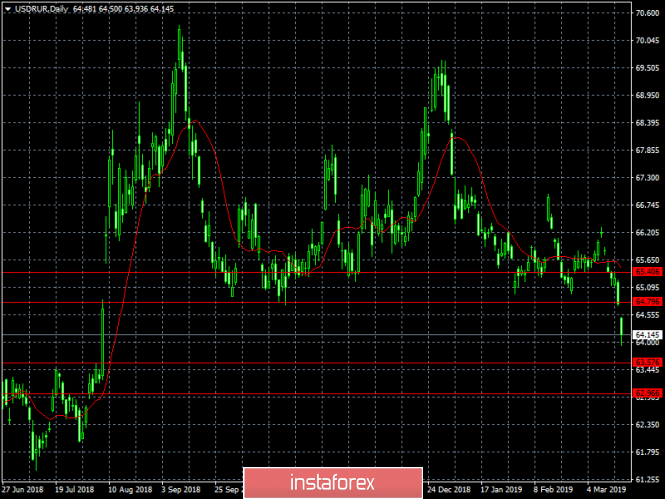Click the OHLC values 64.481 64.500 63.936 64.145
Screen dimensions: 665x499
tap(123, 9)
